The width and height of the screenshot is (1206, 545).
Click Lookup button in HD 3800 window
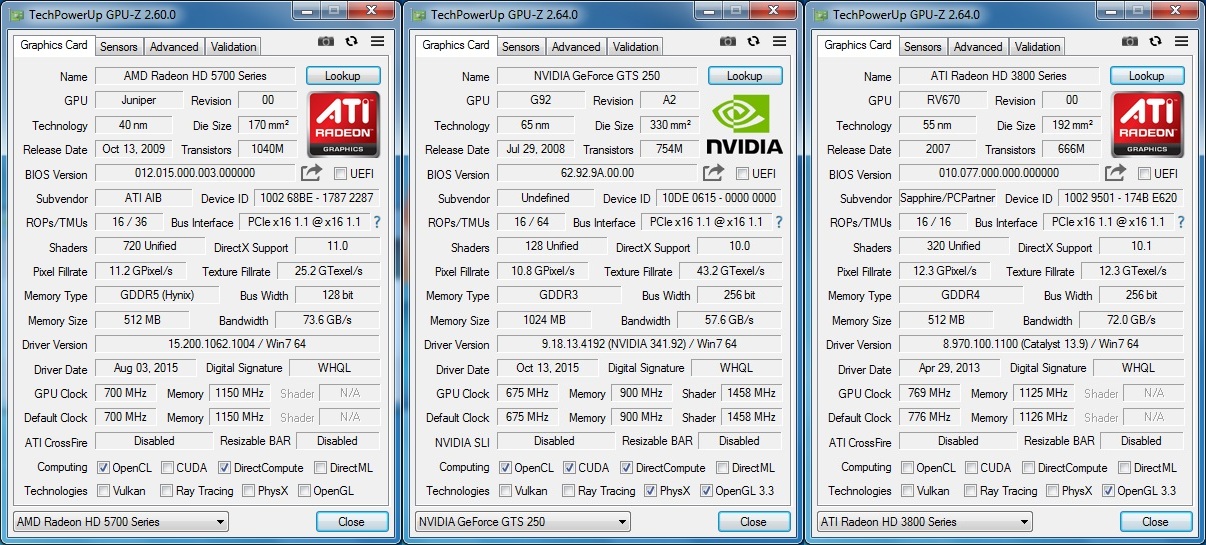tap(1147, 76)
